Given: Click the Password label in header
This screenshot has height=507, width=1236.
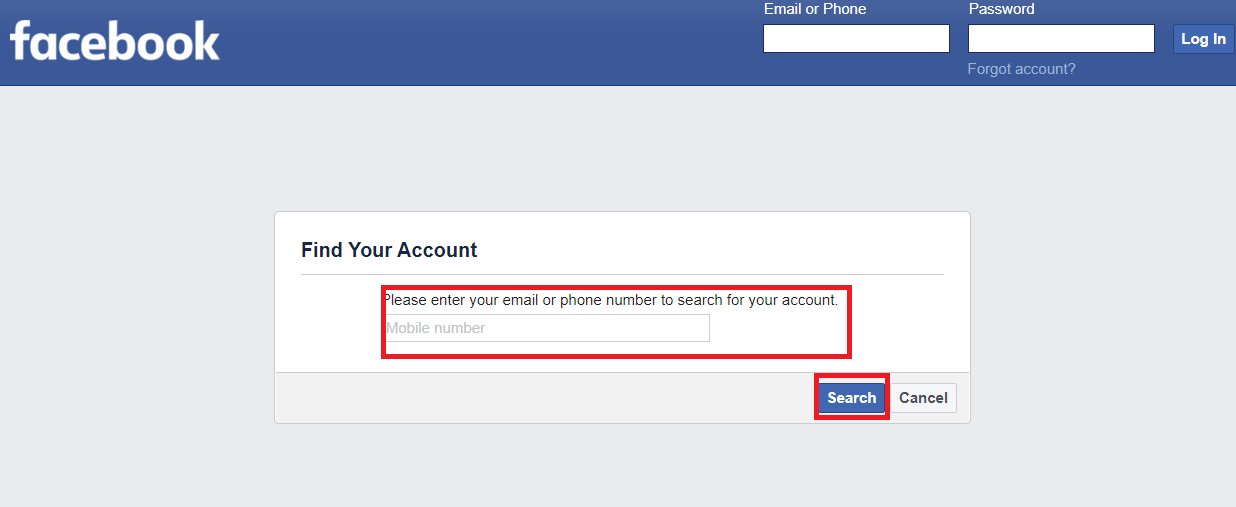Looking at the screenshot, I should (1001, 9).
